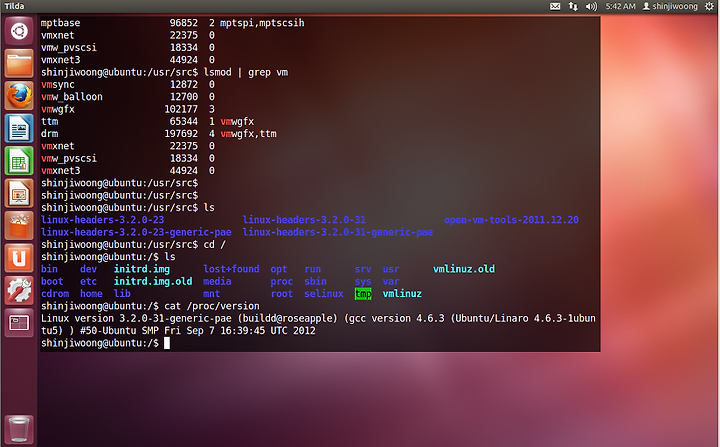Open the Files folder launcher icon
This screenshot has width=720, height=447.
tap(19, 63)
